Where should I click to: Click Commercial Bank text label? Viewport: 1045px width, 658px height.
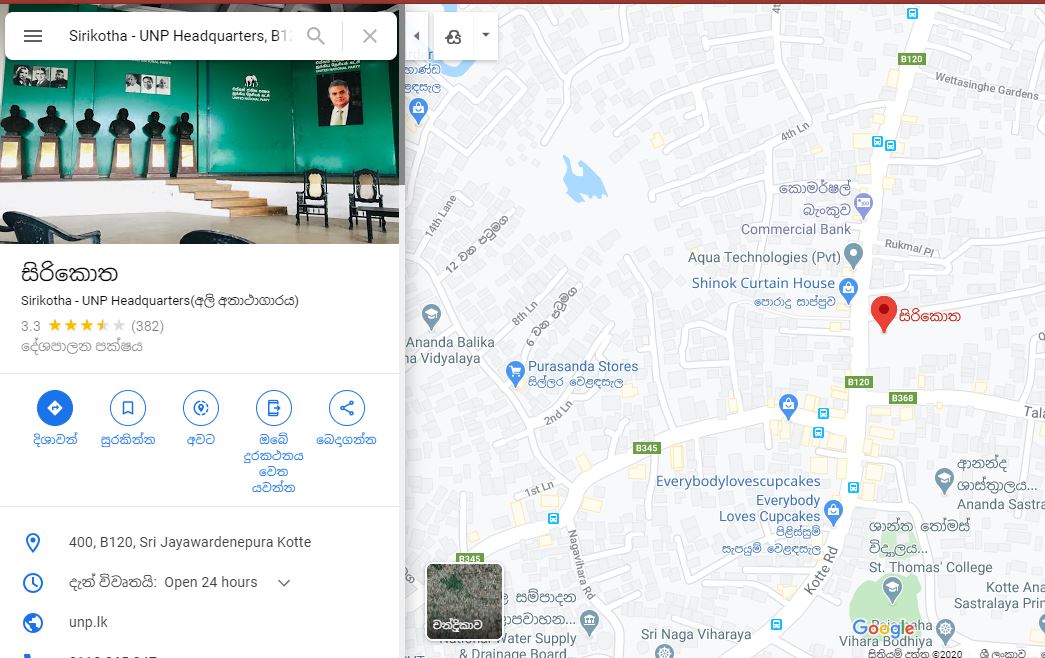(x=796, y=229)
